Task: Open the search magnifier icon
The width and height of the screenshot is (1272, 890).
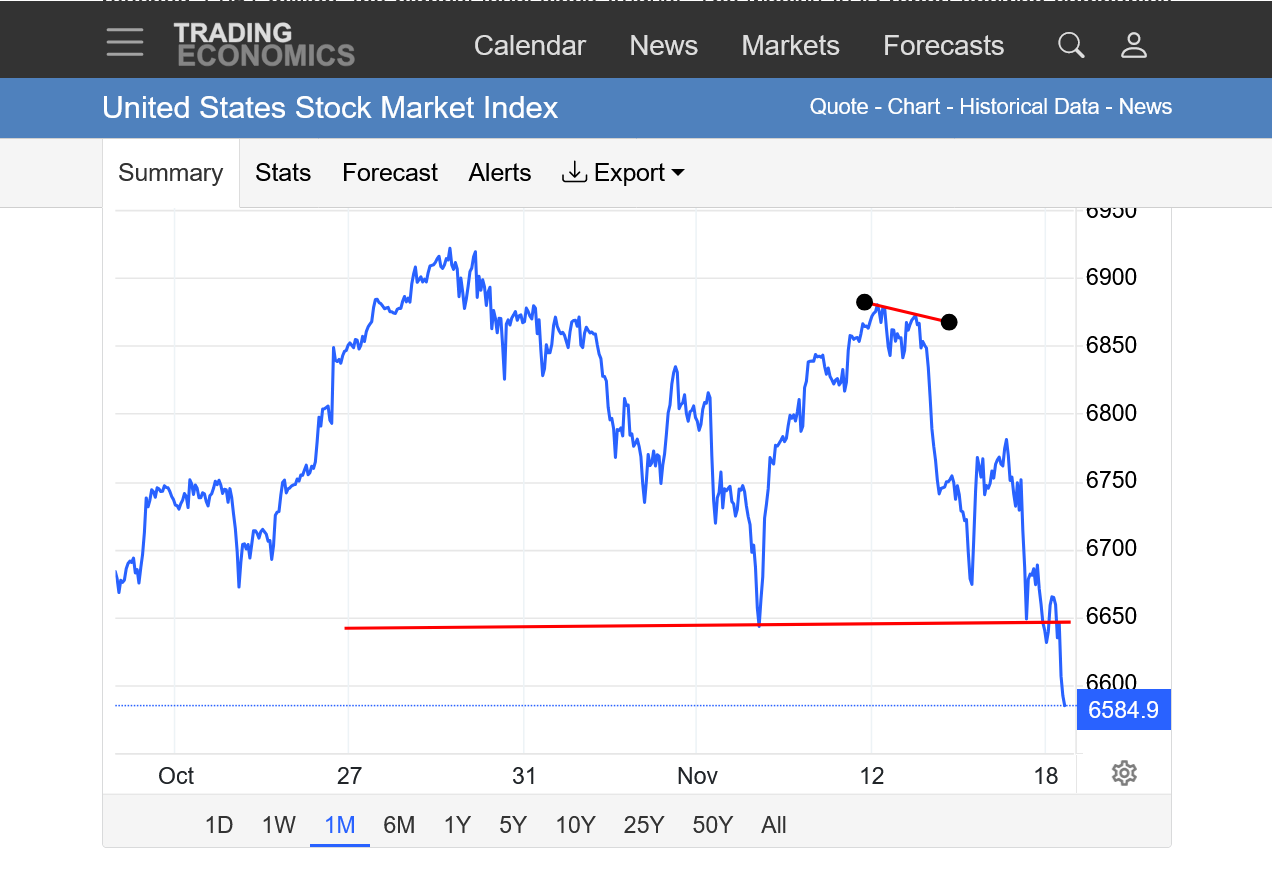Action: [1071, 45]
